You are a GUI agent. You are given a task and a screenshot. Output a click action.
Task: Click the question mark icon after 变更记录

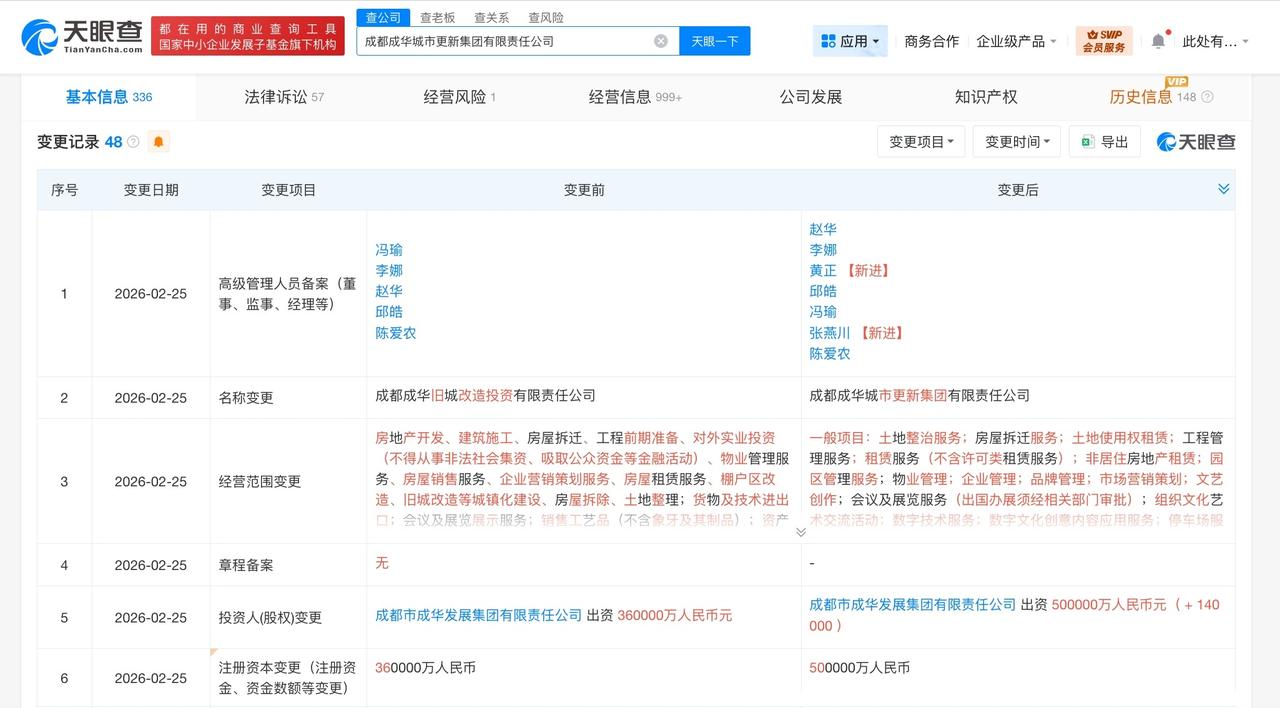[132, 140]
